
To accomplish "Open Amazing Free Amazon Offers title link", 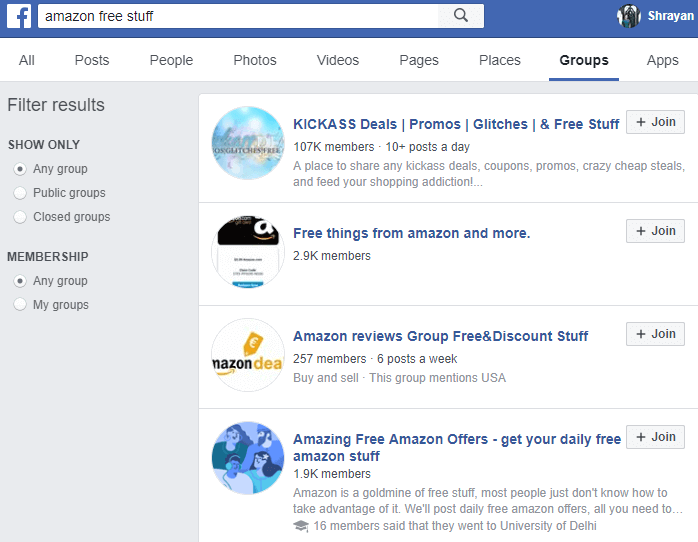I will click(x=457, y=448).
